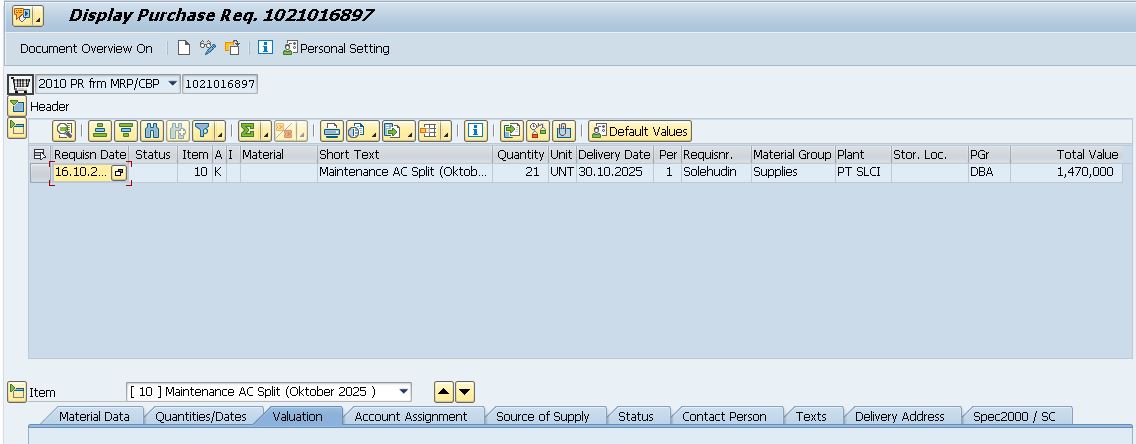Click the blue information icon in grid toolbar

(476, 131)
